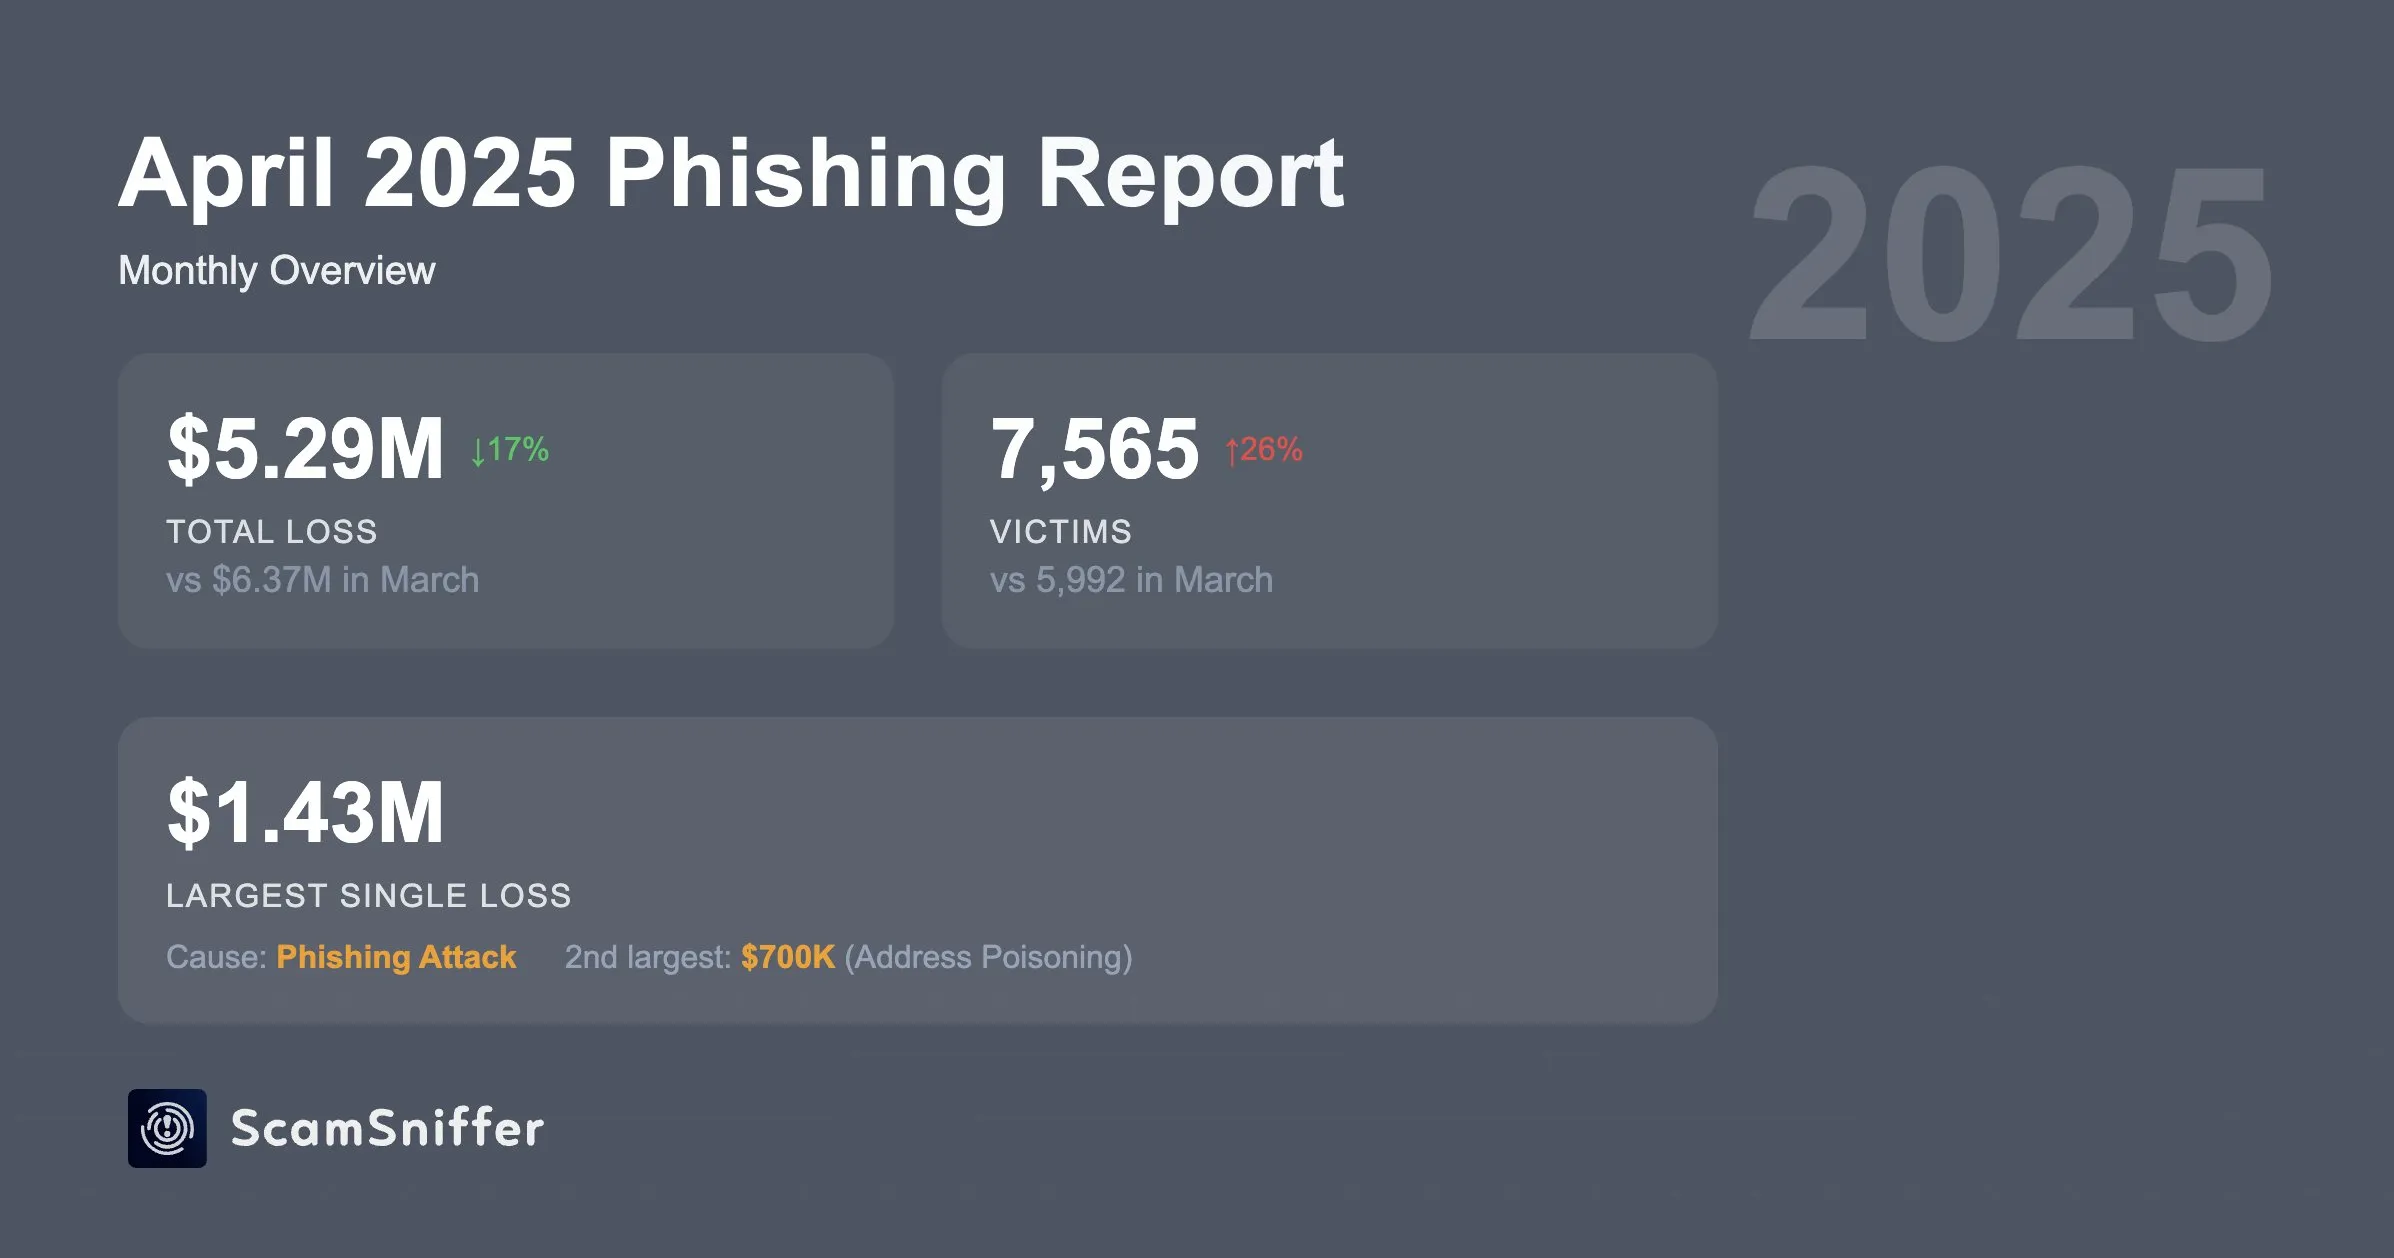This screenshot has height=1258, width=2394.
Task: Click the 7,565 victims figure
Action: click(1094, 452)
